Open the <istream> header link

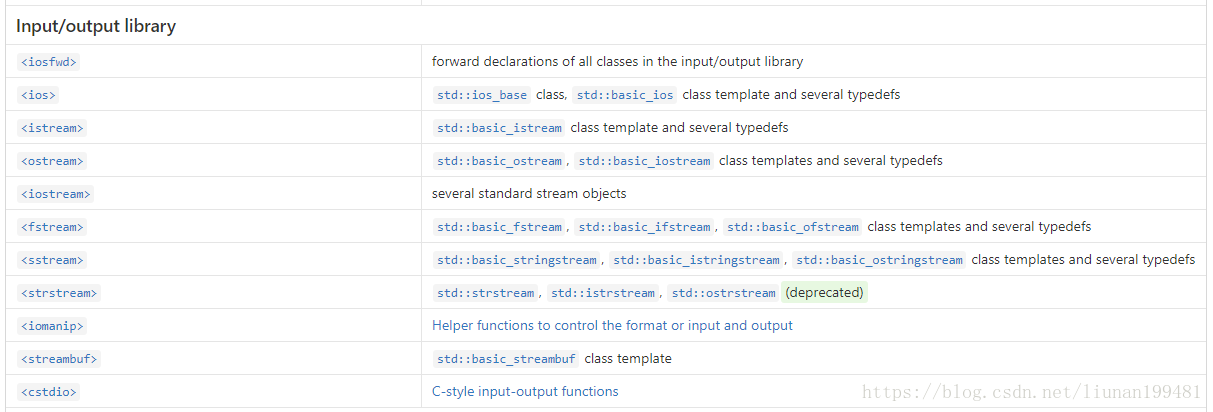pos(51,128)
